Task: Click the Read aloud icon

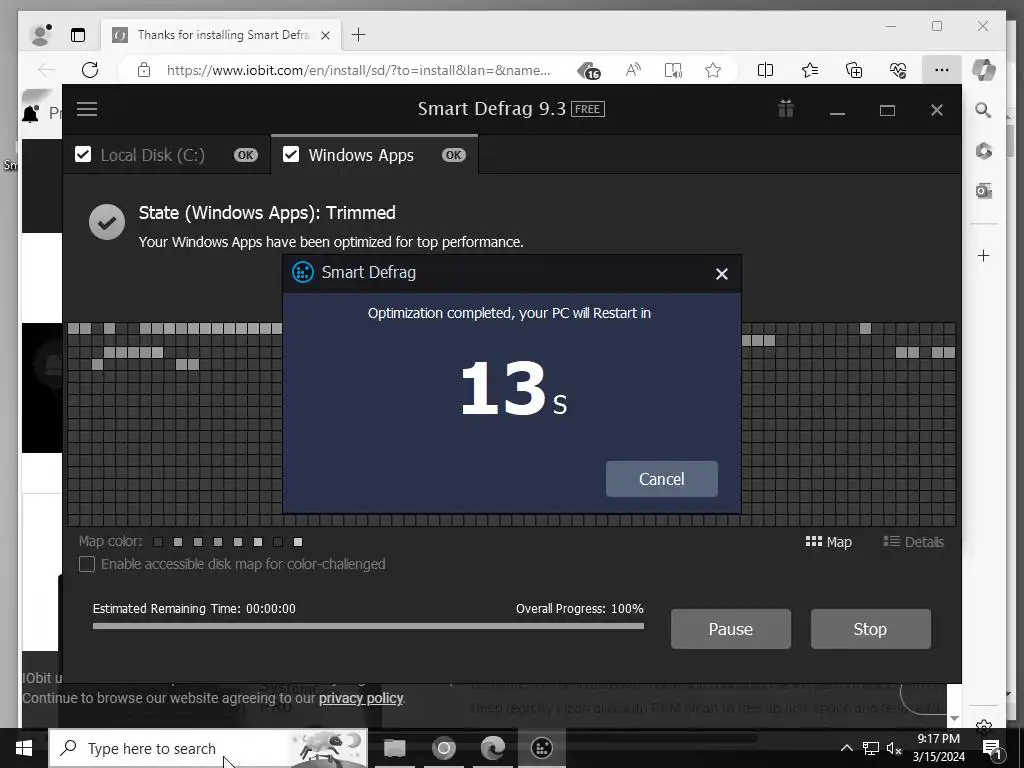Action: (633, 70)
